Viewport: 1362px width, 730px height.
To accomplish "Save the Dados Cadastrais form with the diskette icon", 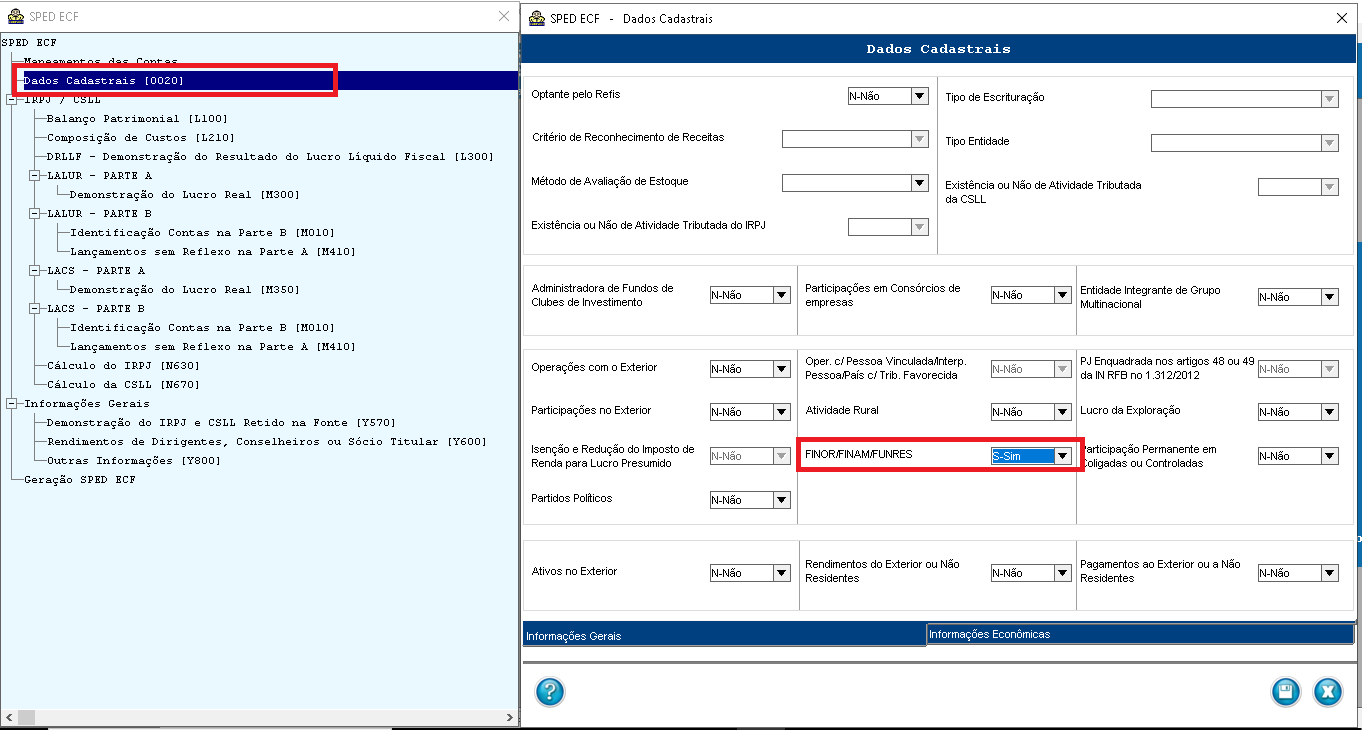I will [x=1285, y=691].
